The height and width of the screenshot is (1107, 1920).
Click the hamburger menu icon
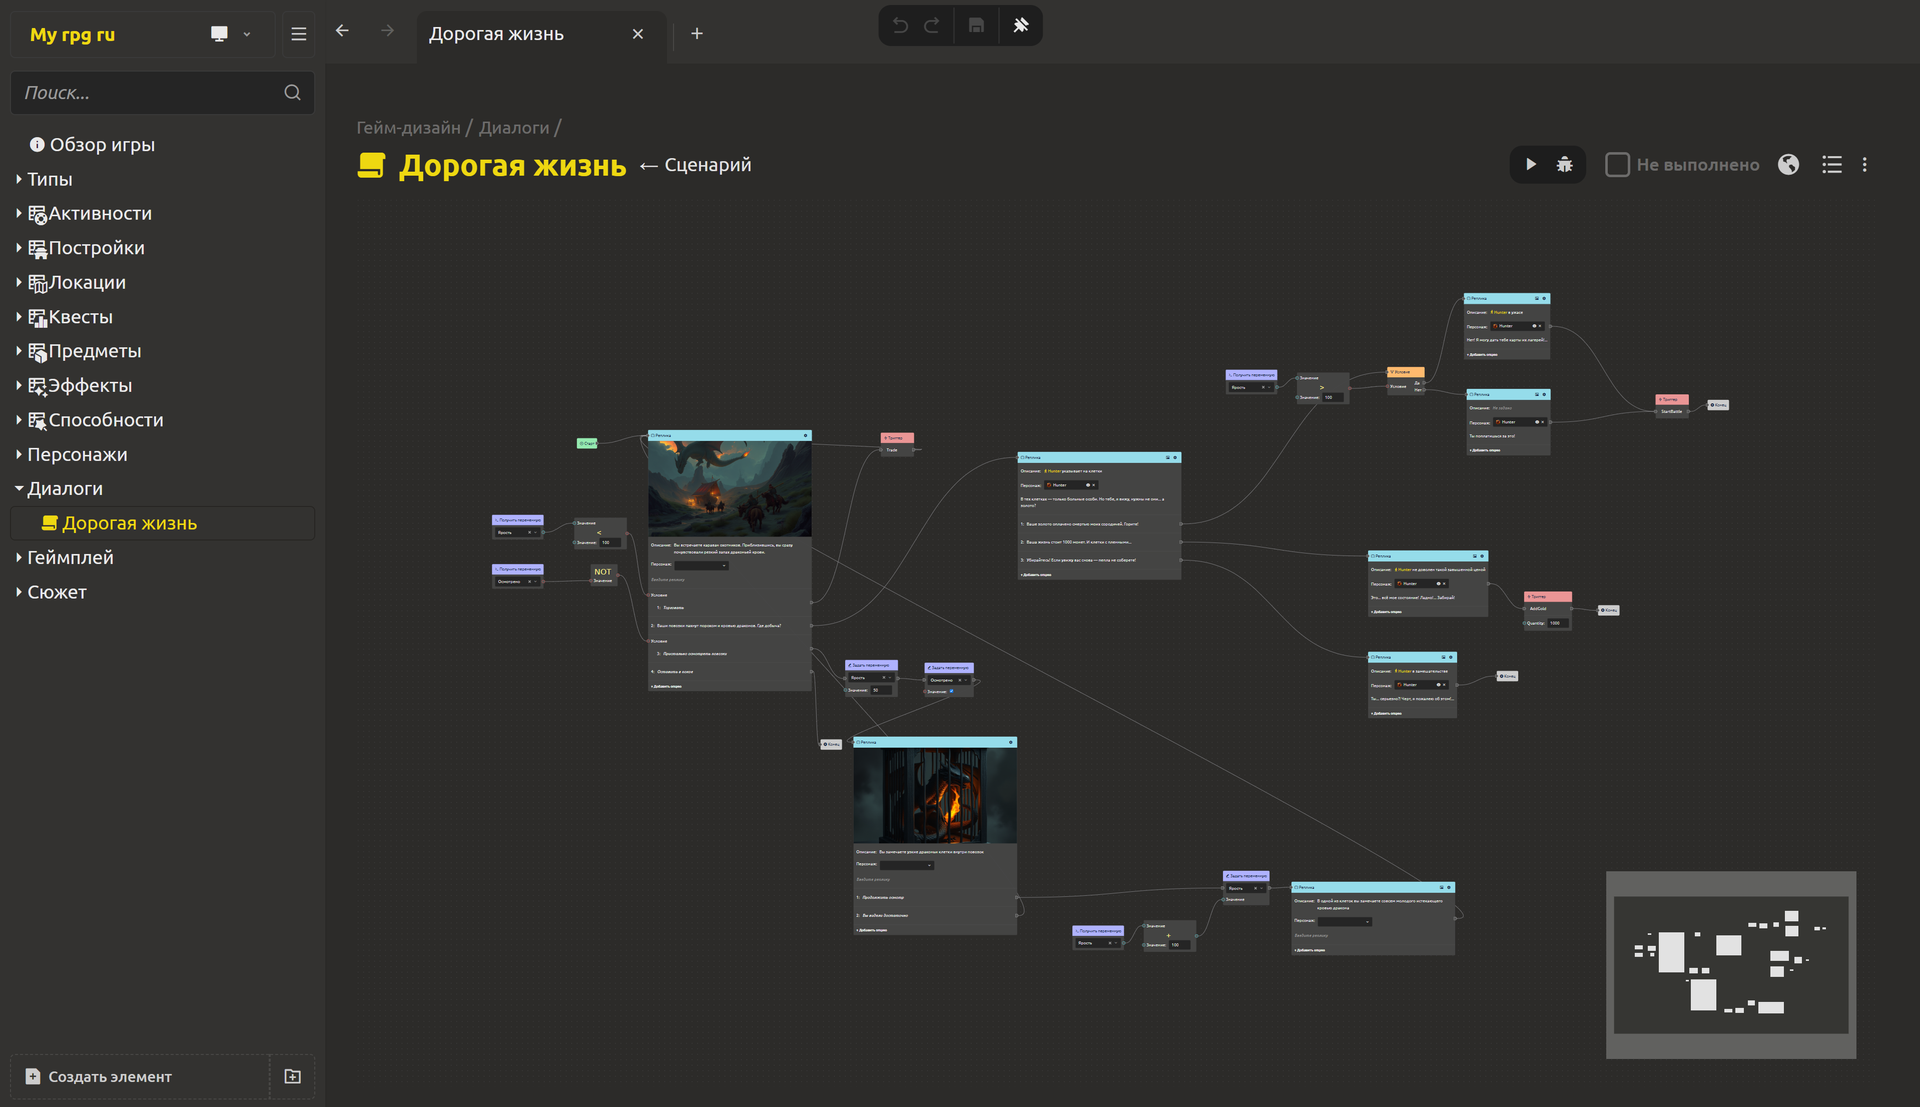(298, 34)
